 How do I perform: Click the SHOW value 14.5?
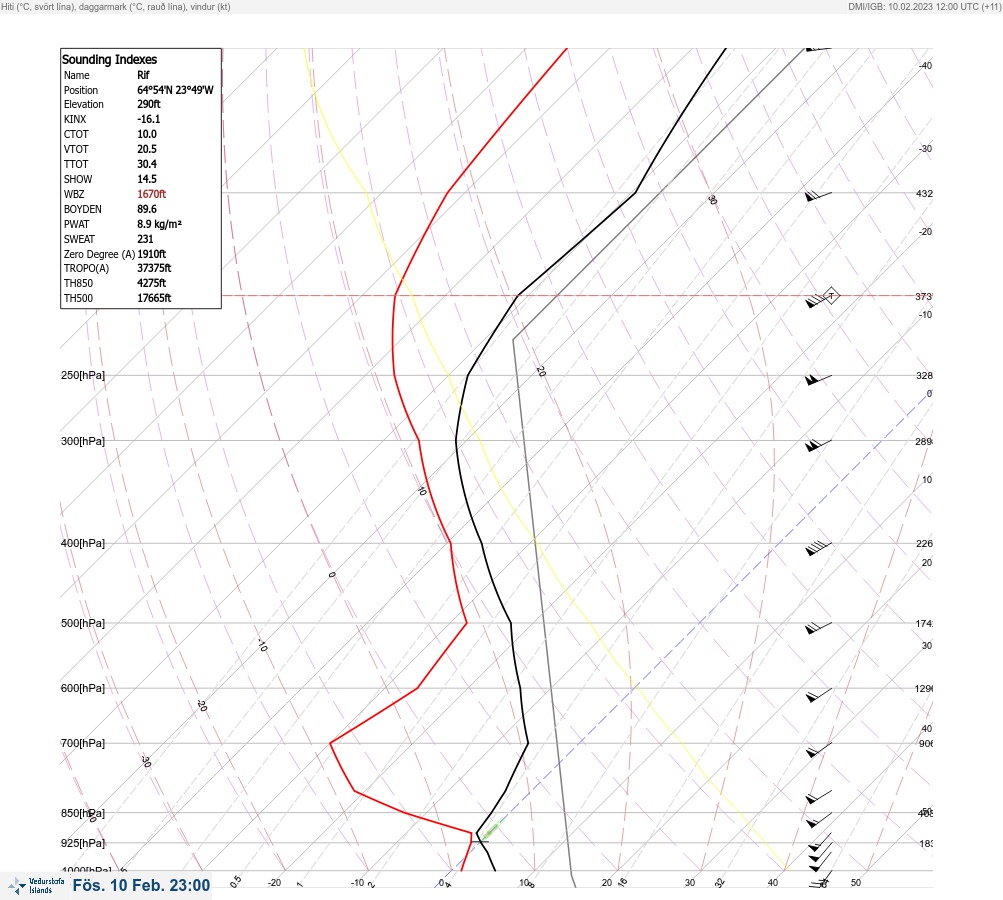[147, 179]
